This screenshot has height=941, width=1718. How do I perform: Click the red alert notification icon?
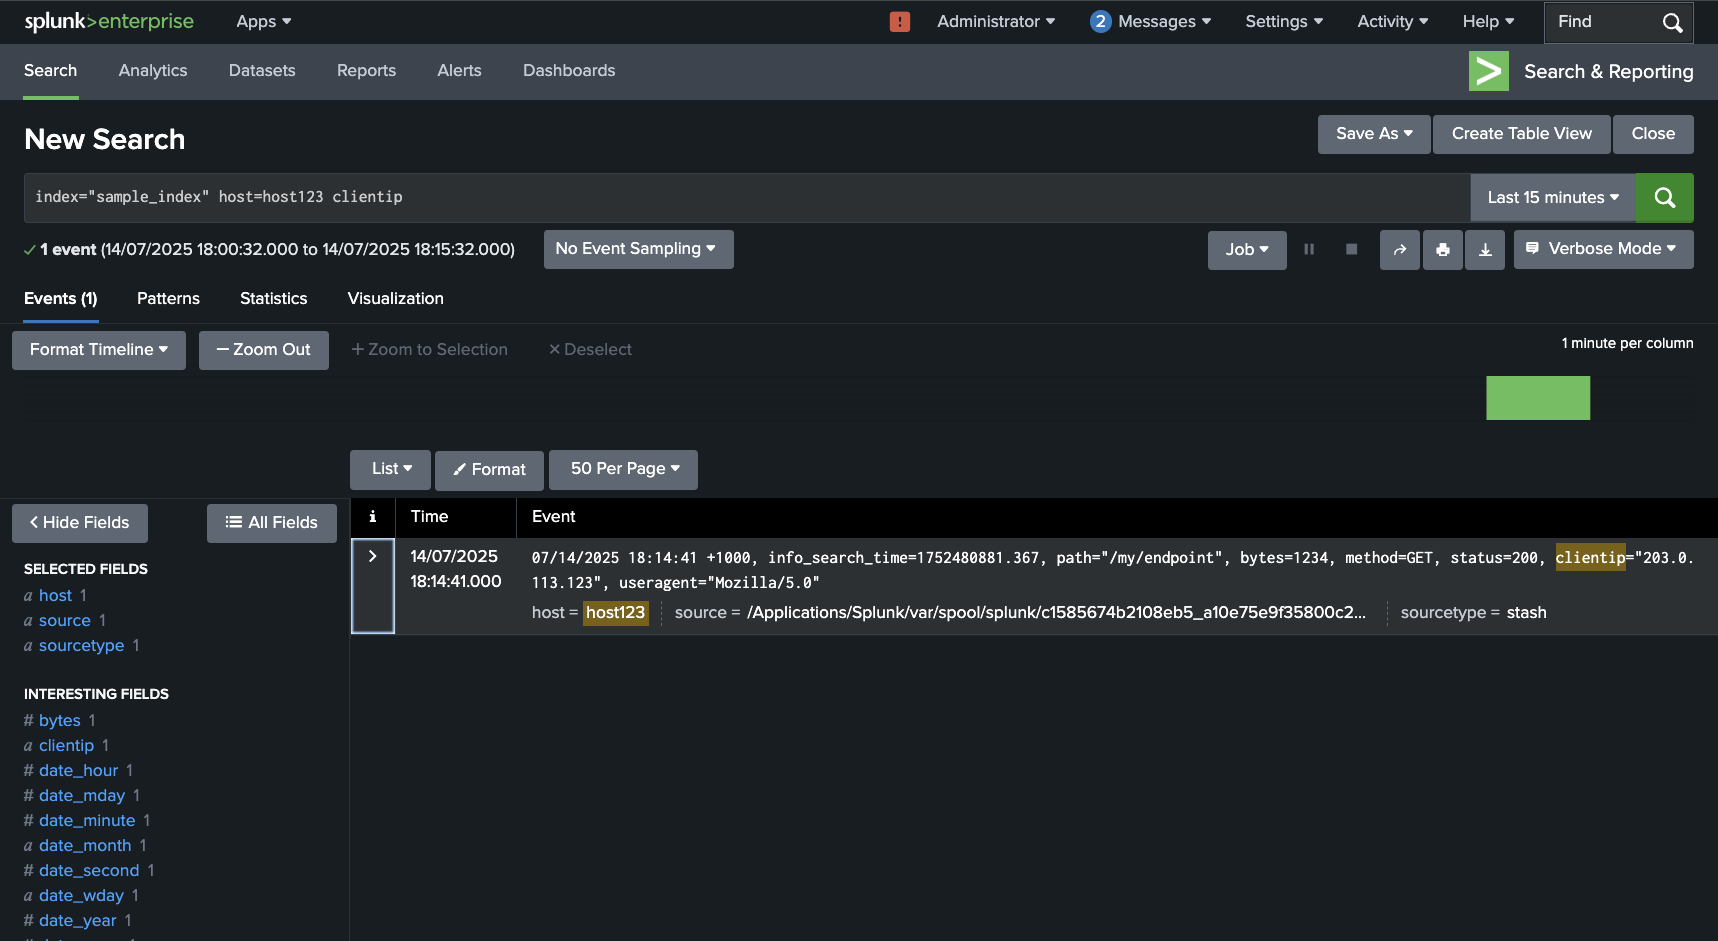[x=900, y=22]
